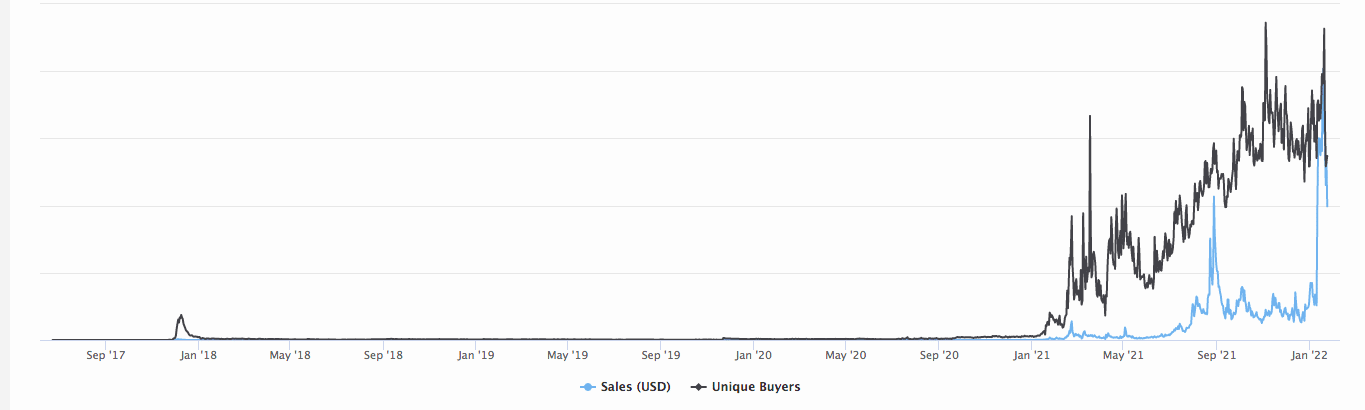Click the Jan '20 axis label

753,354
